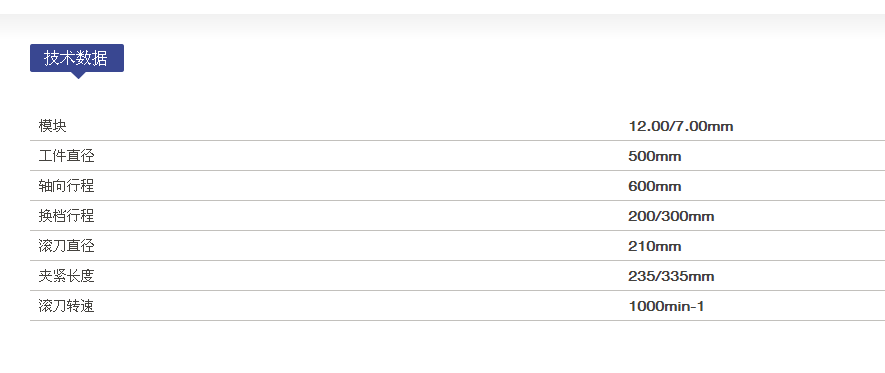Select the 轴向行程 label
This screenshot has height=373, width=885.
coord(67,186)
